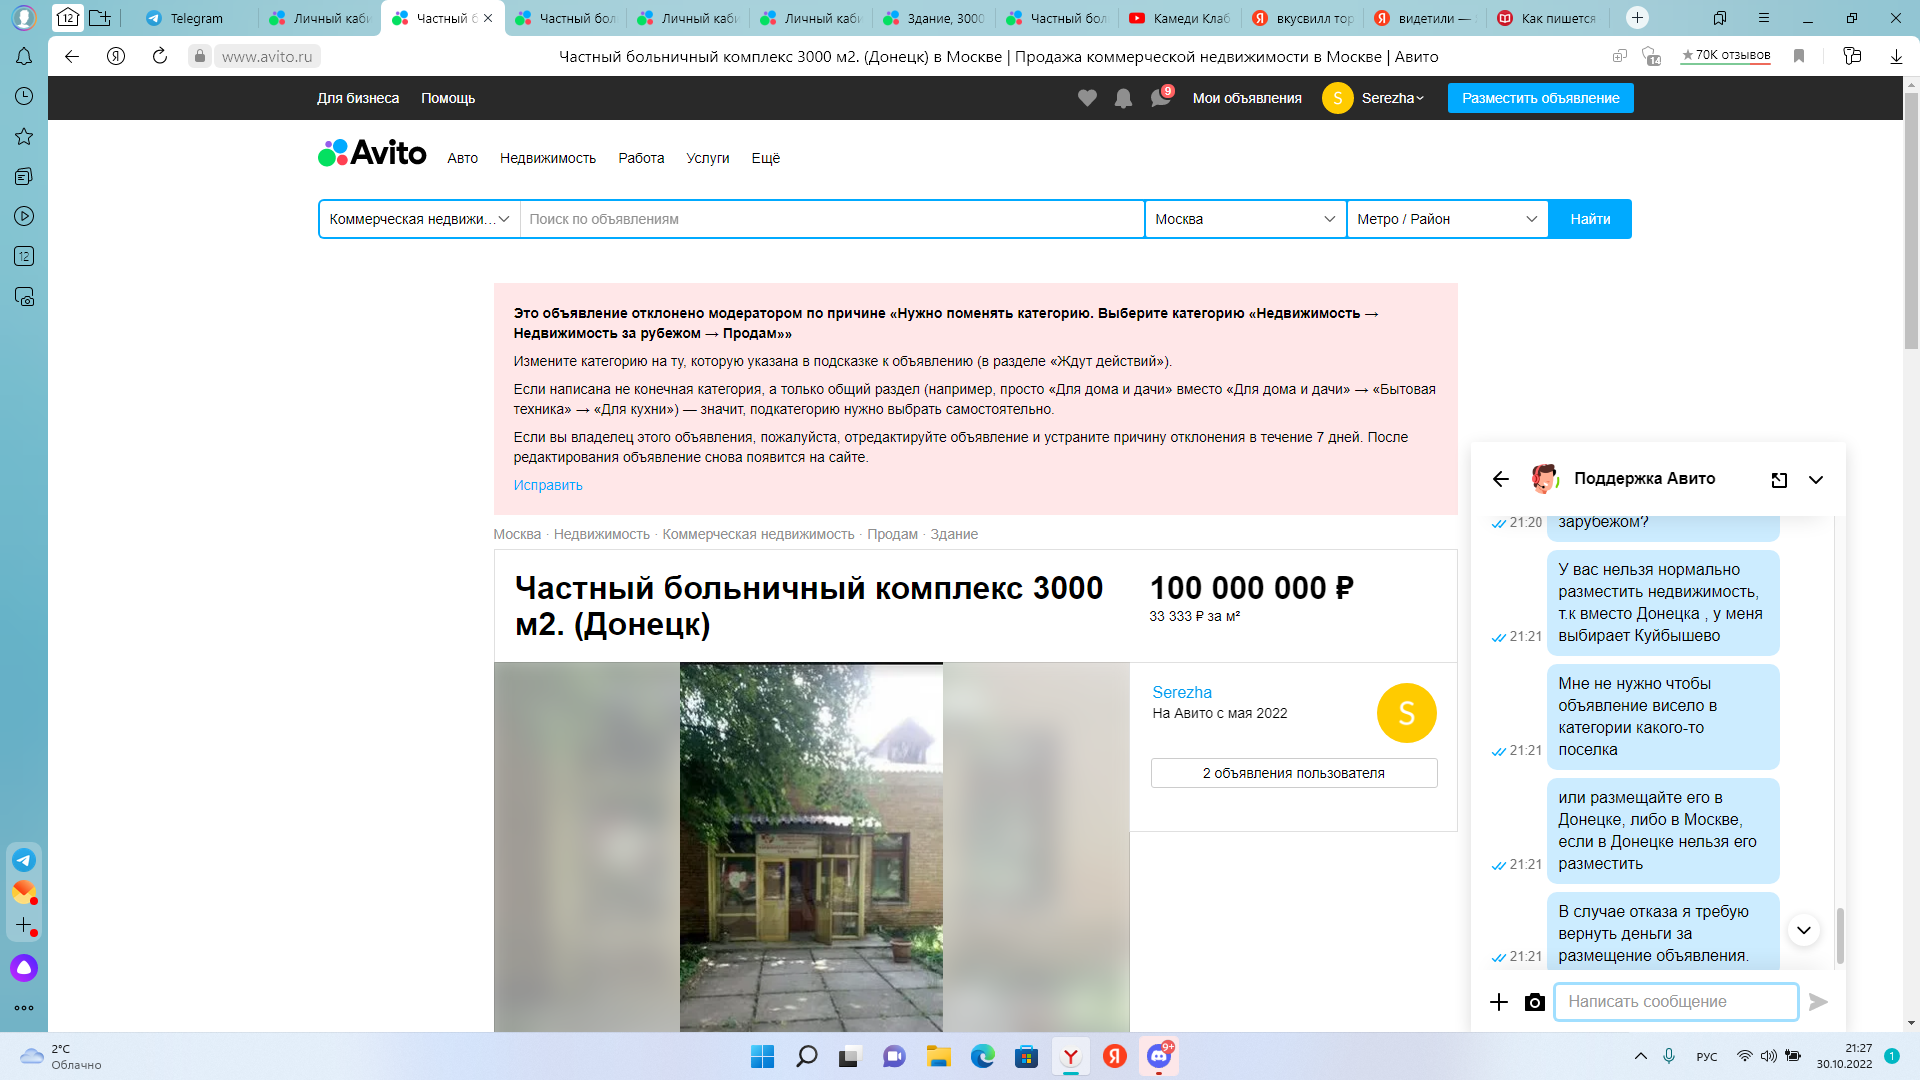Open Alice assistant icon in sidebar
This screenshot has width=1920, height=1080.
pyautogui.click(x=24, y=967)
